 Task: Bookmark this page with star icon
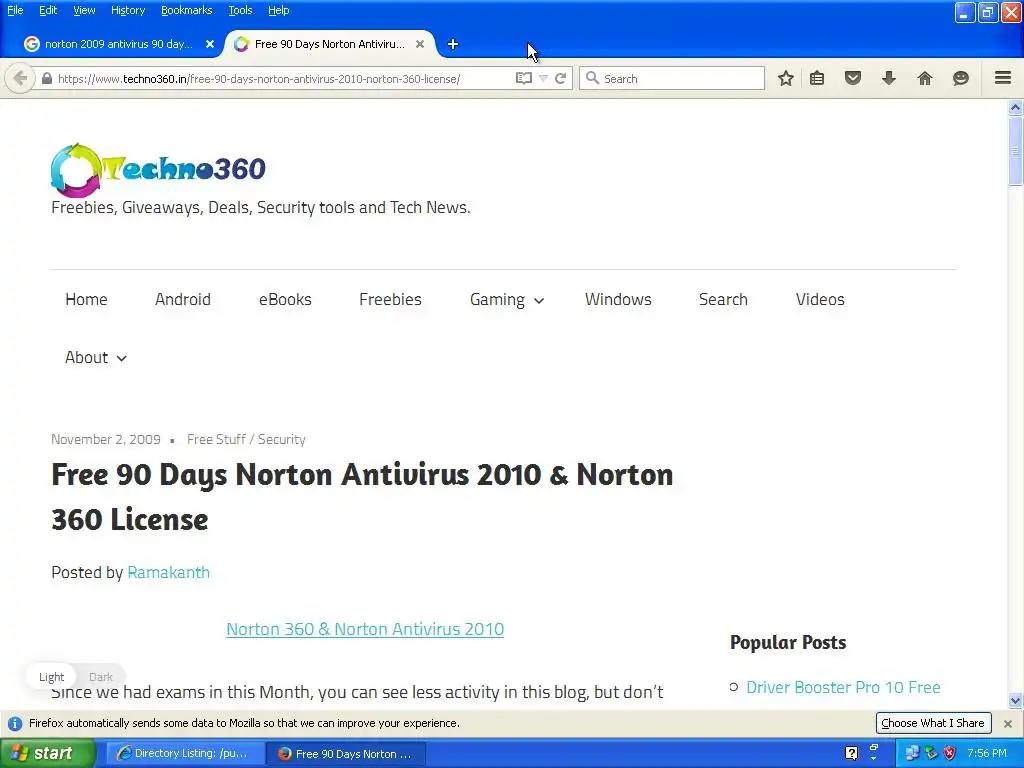pyautogui.click(x=786, y=78)
